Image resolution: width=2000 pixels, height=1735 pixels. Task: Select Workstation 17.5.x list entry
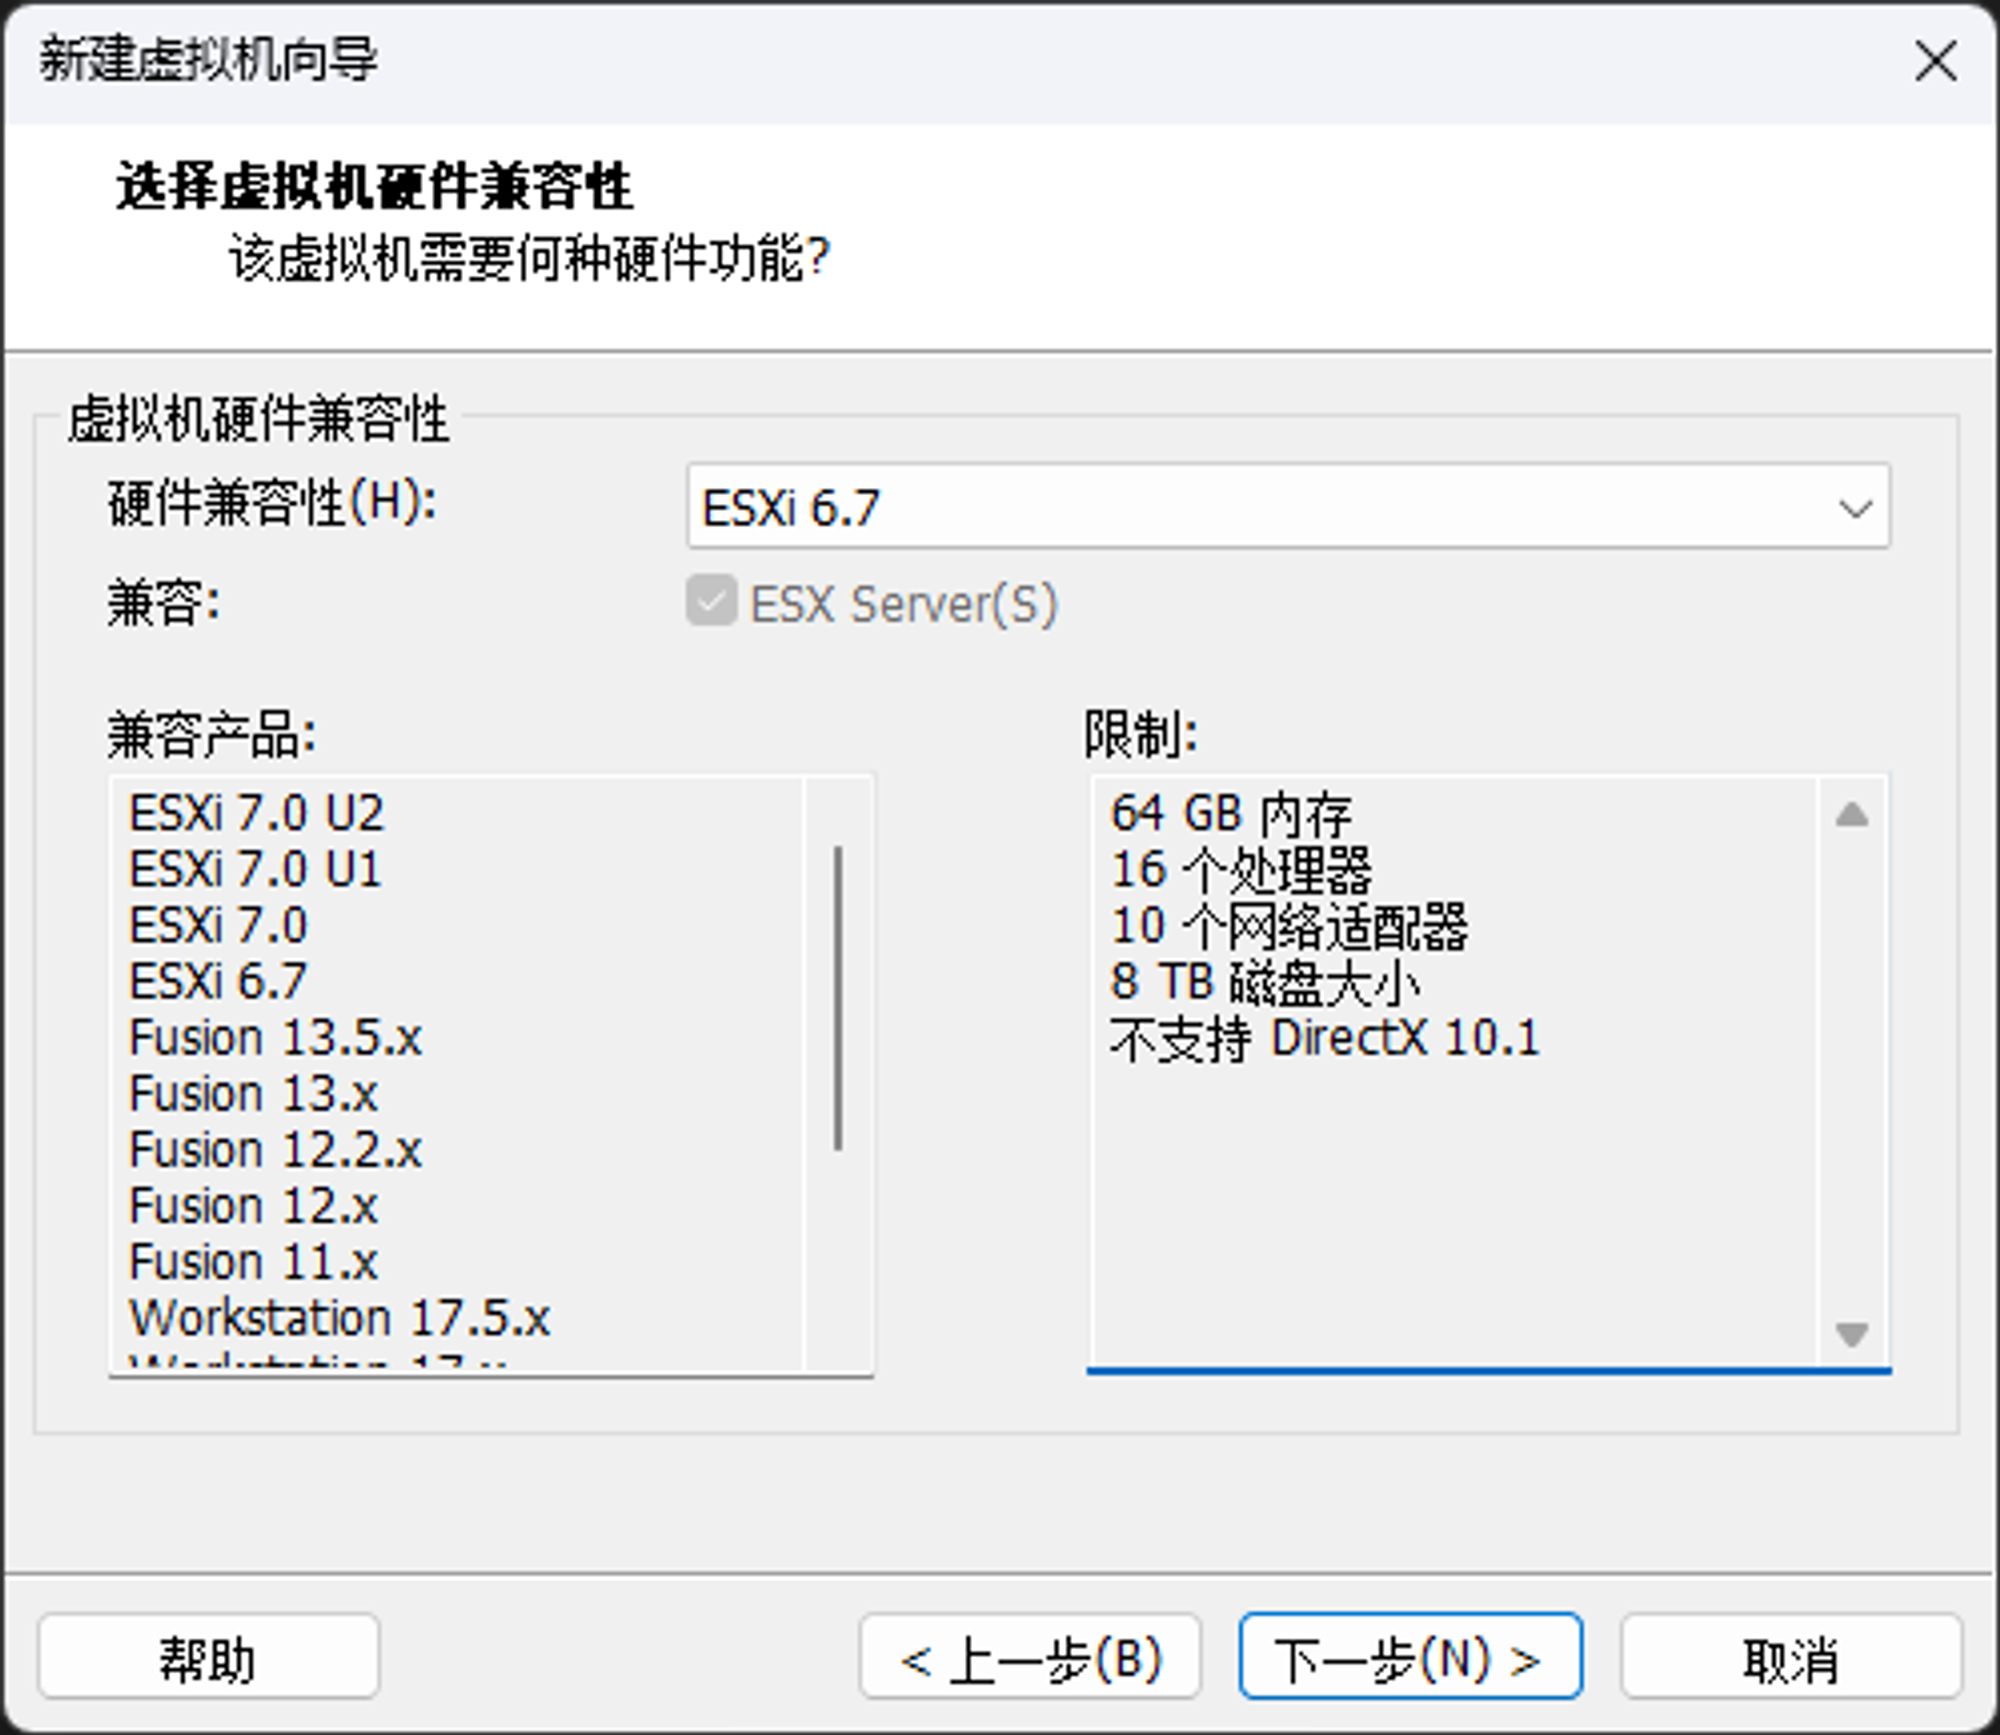[340, 1318]
